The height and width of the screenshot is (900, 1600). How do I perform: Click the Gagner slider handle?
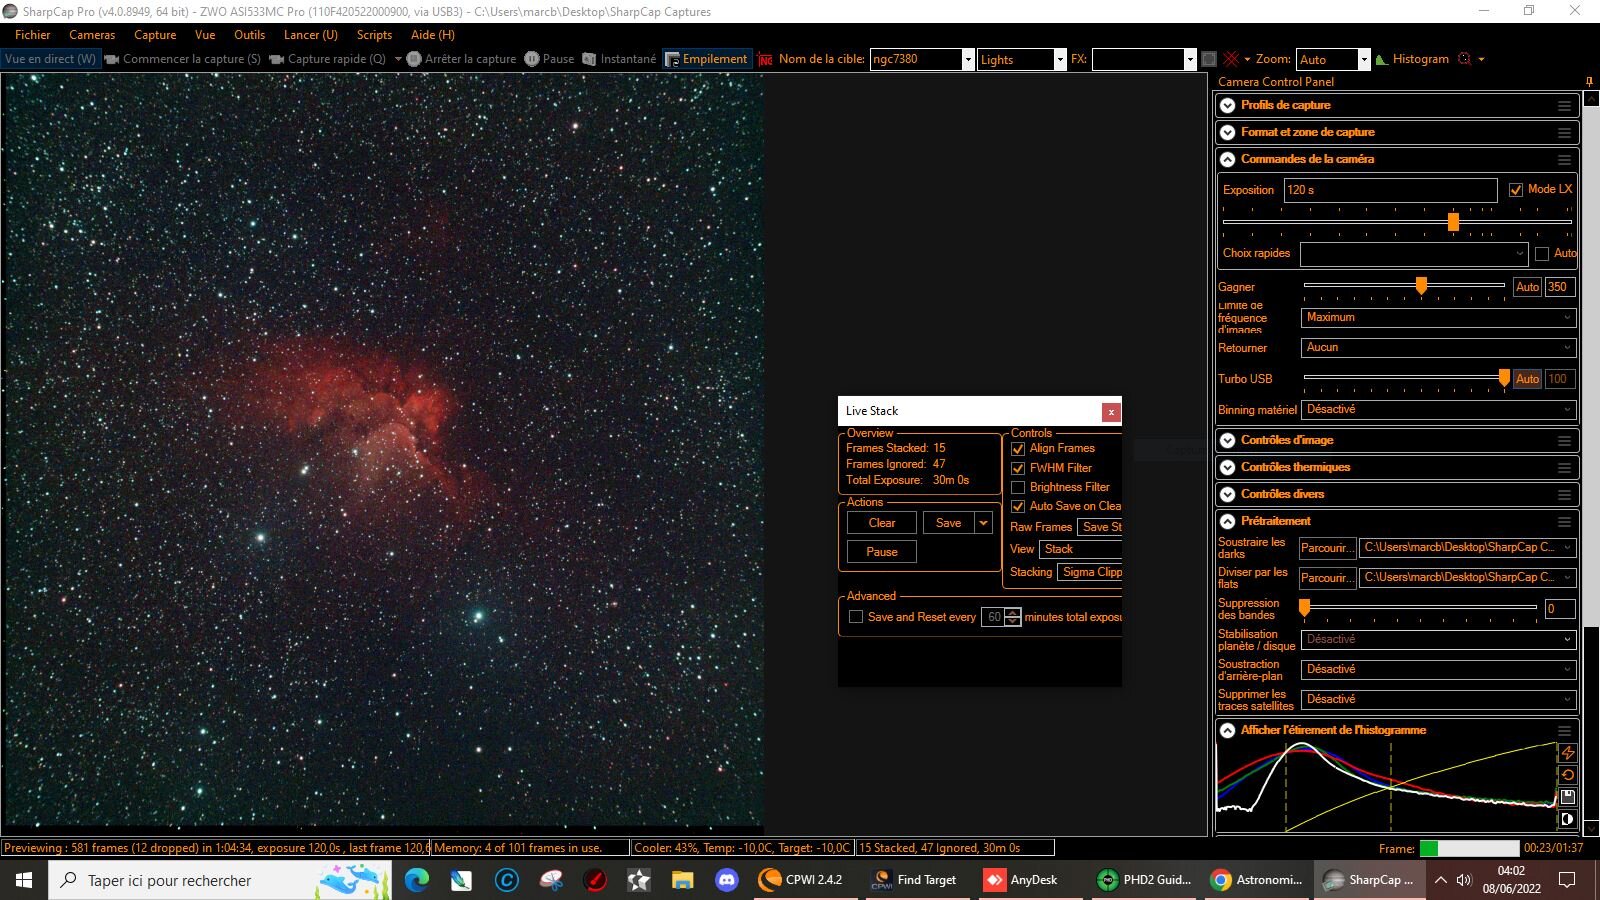coord(1421,287)
